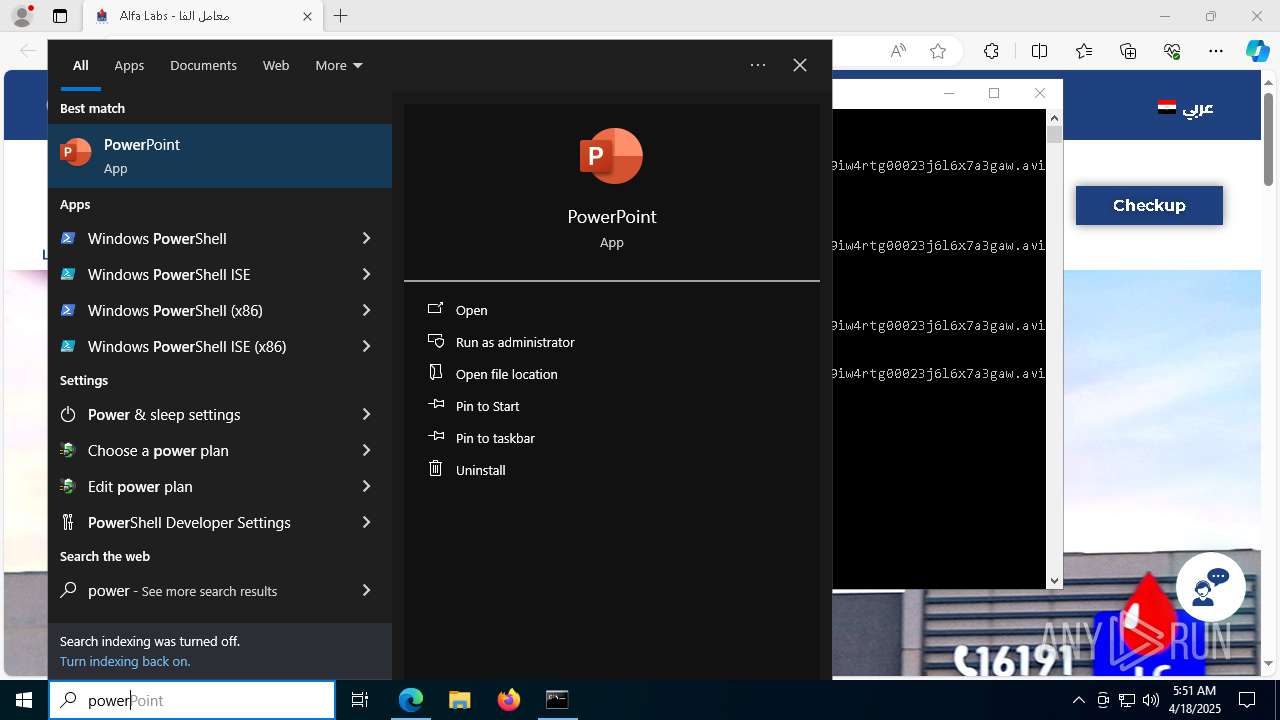Open search panel options ellipsis menu
Viewport: 1280px width, 720px height.
[x=758, y=65]
